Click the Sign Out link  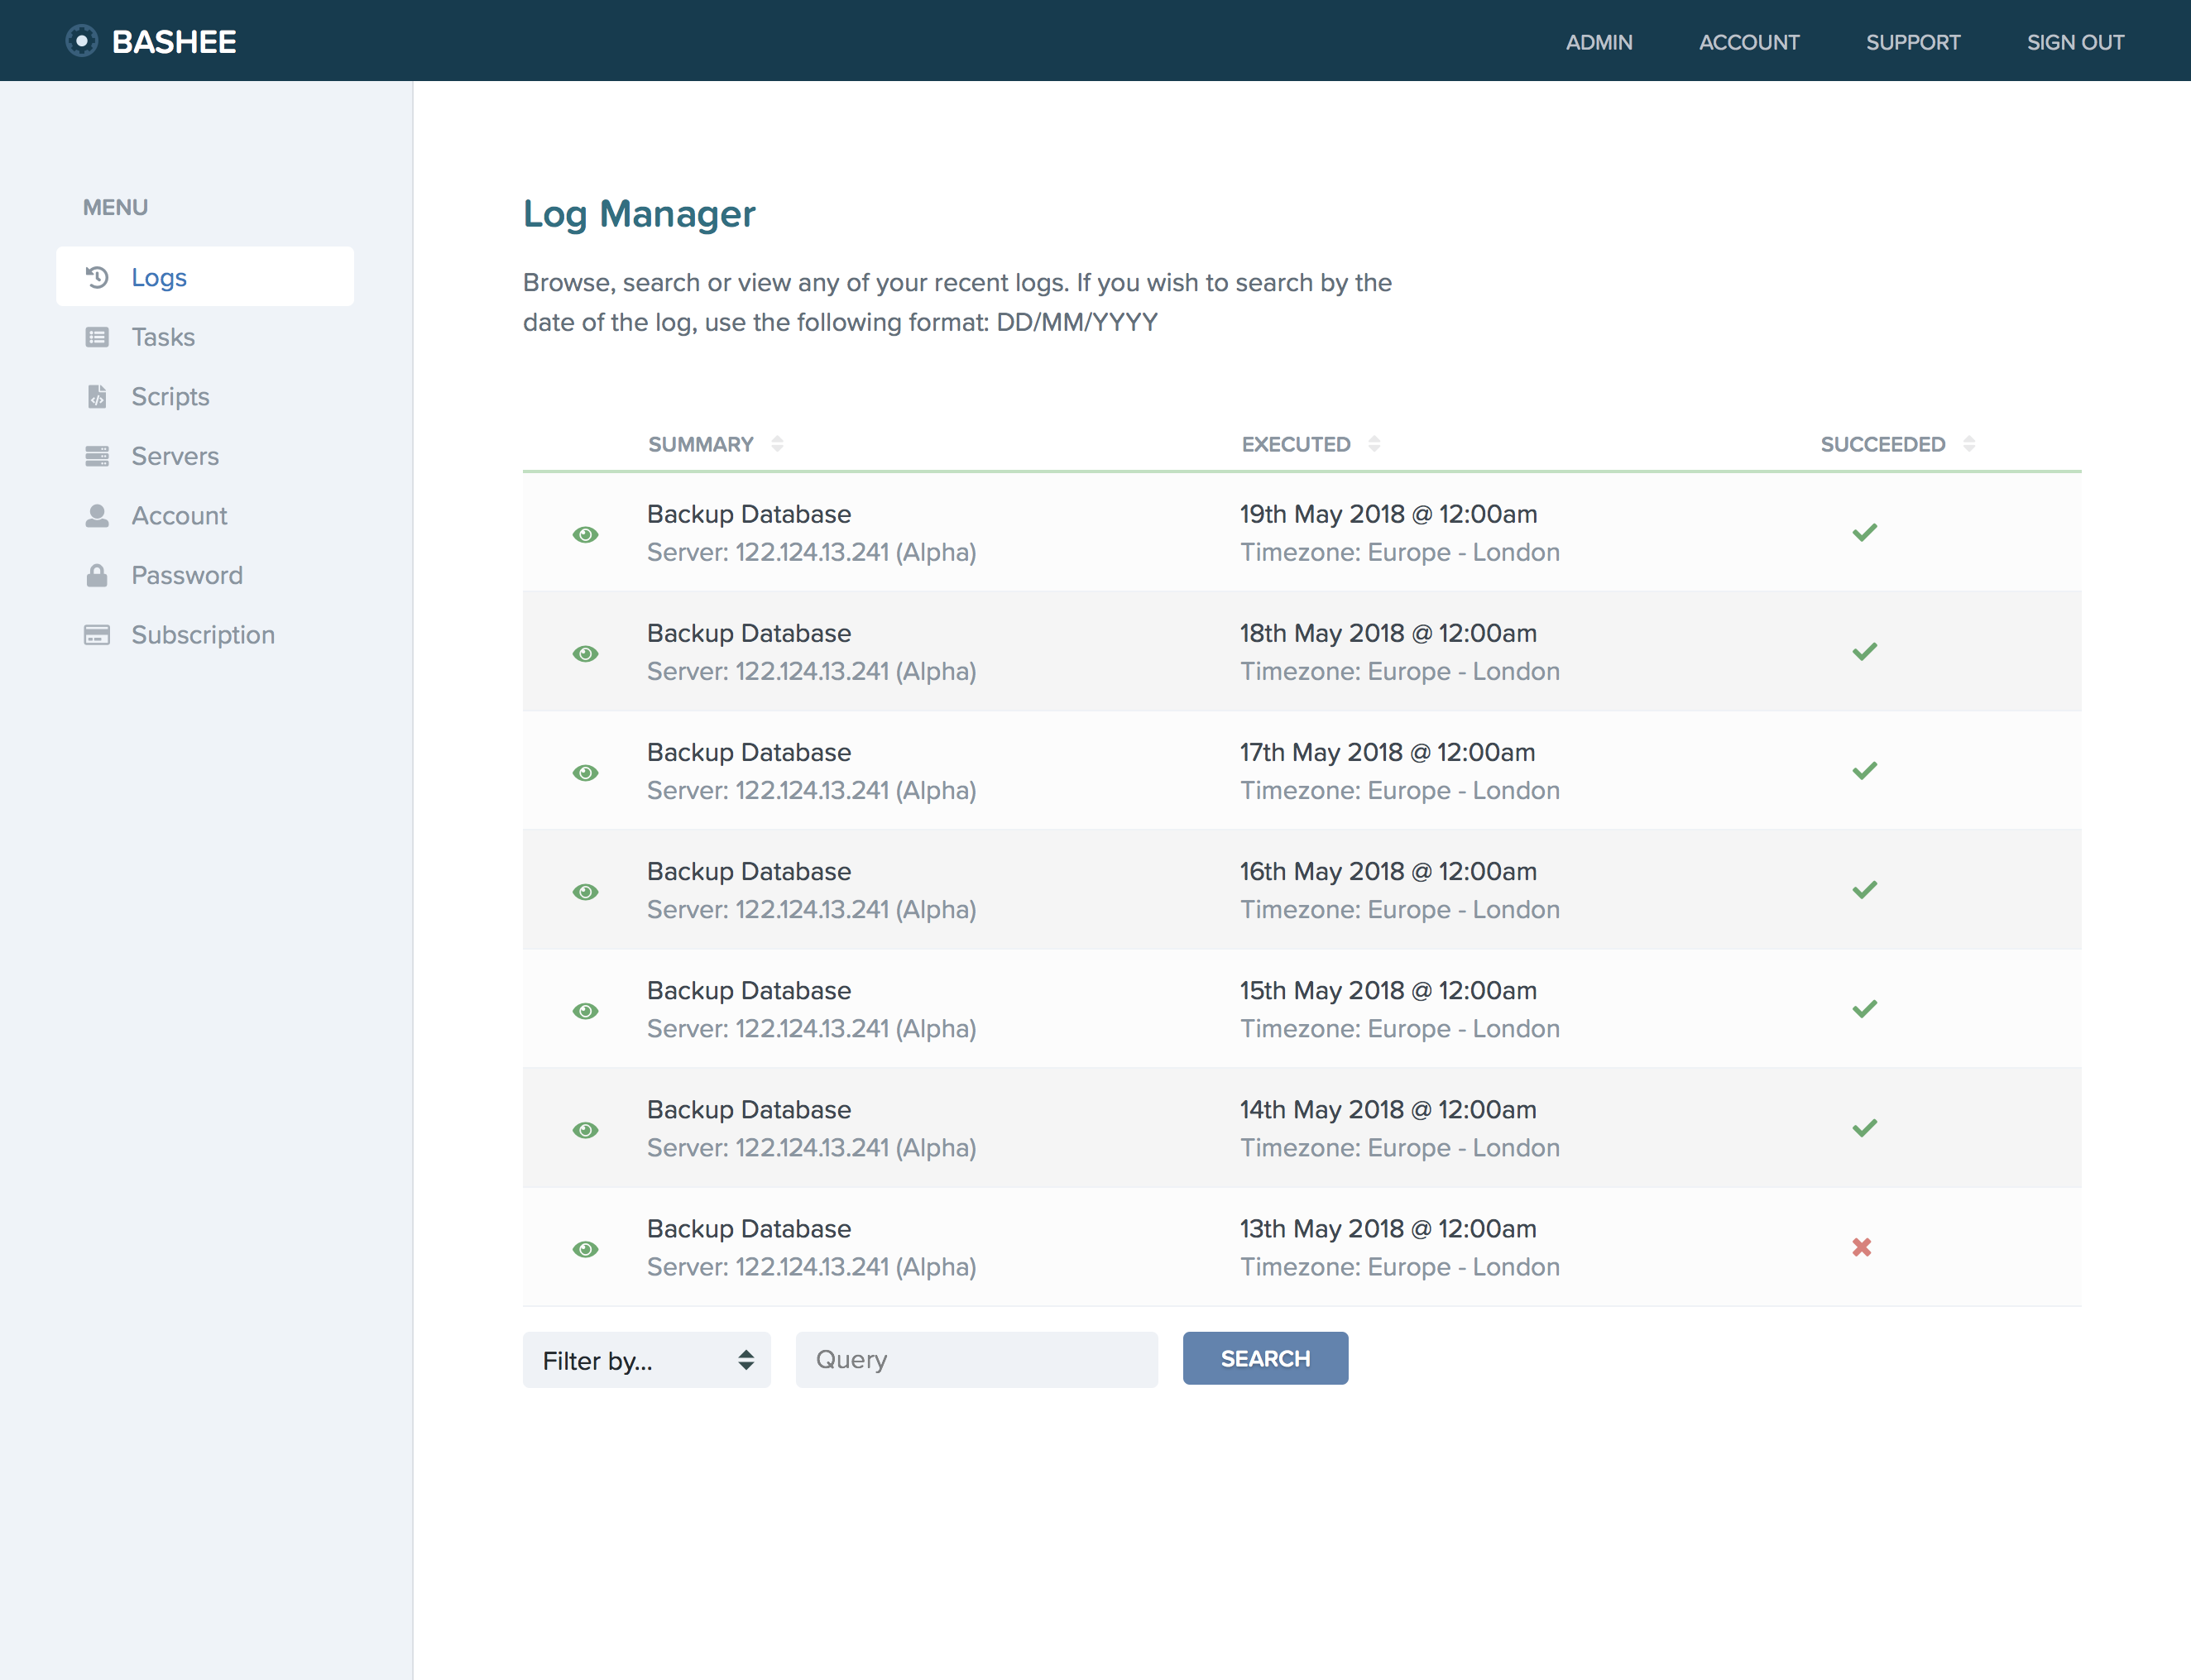pos(2075,42)
